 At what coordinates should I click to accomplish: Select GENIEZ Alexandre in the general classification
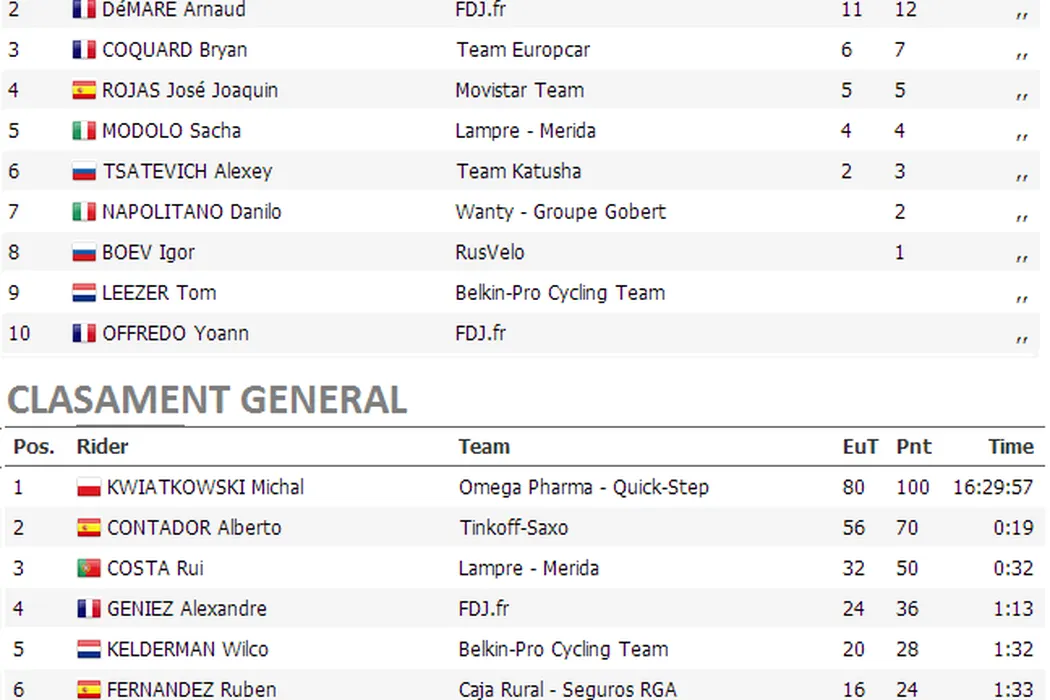click(186, 608)
